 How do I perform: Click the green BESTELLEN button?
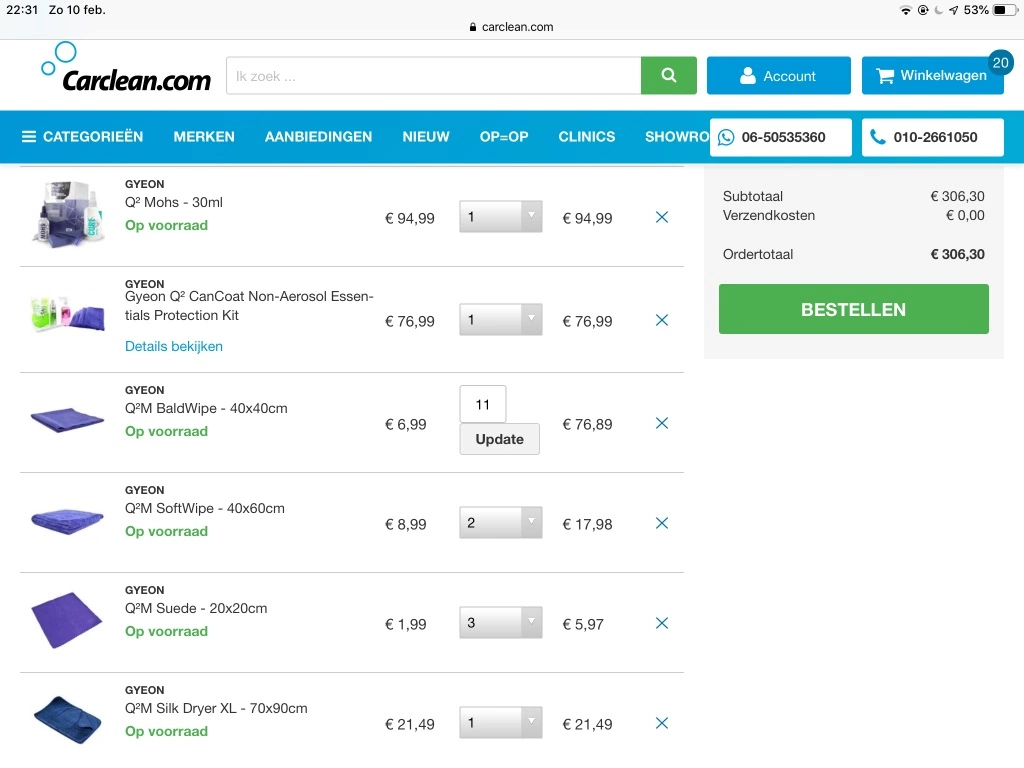coord(854,309)
